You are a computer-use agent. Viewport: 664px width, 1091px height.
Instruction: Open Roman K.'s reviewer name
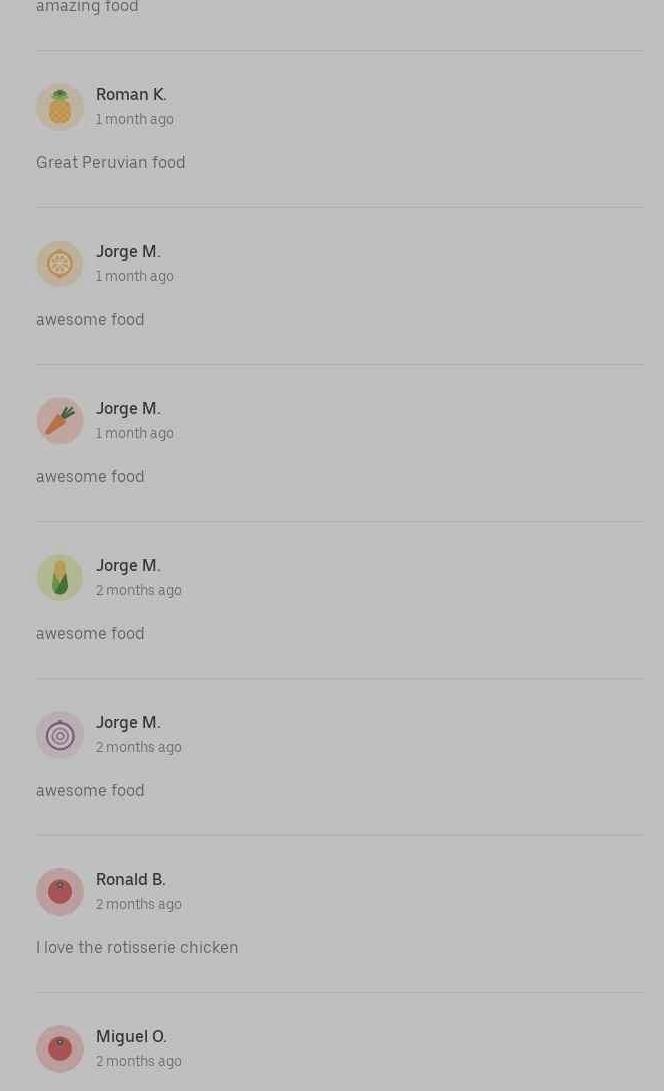point(131,94)
